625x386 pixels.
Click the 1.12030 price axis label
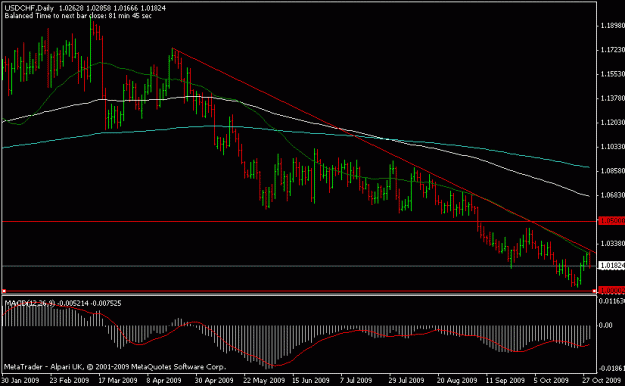[612, 122]
